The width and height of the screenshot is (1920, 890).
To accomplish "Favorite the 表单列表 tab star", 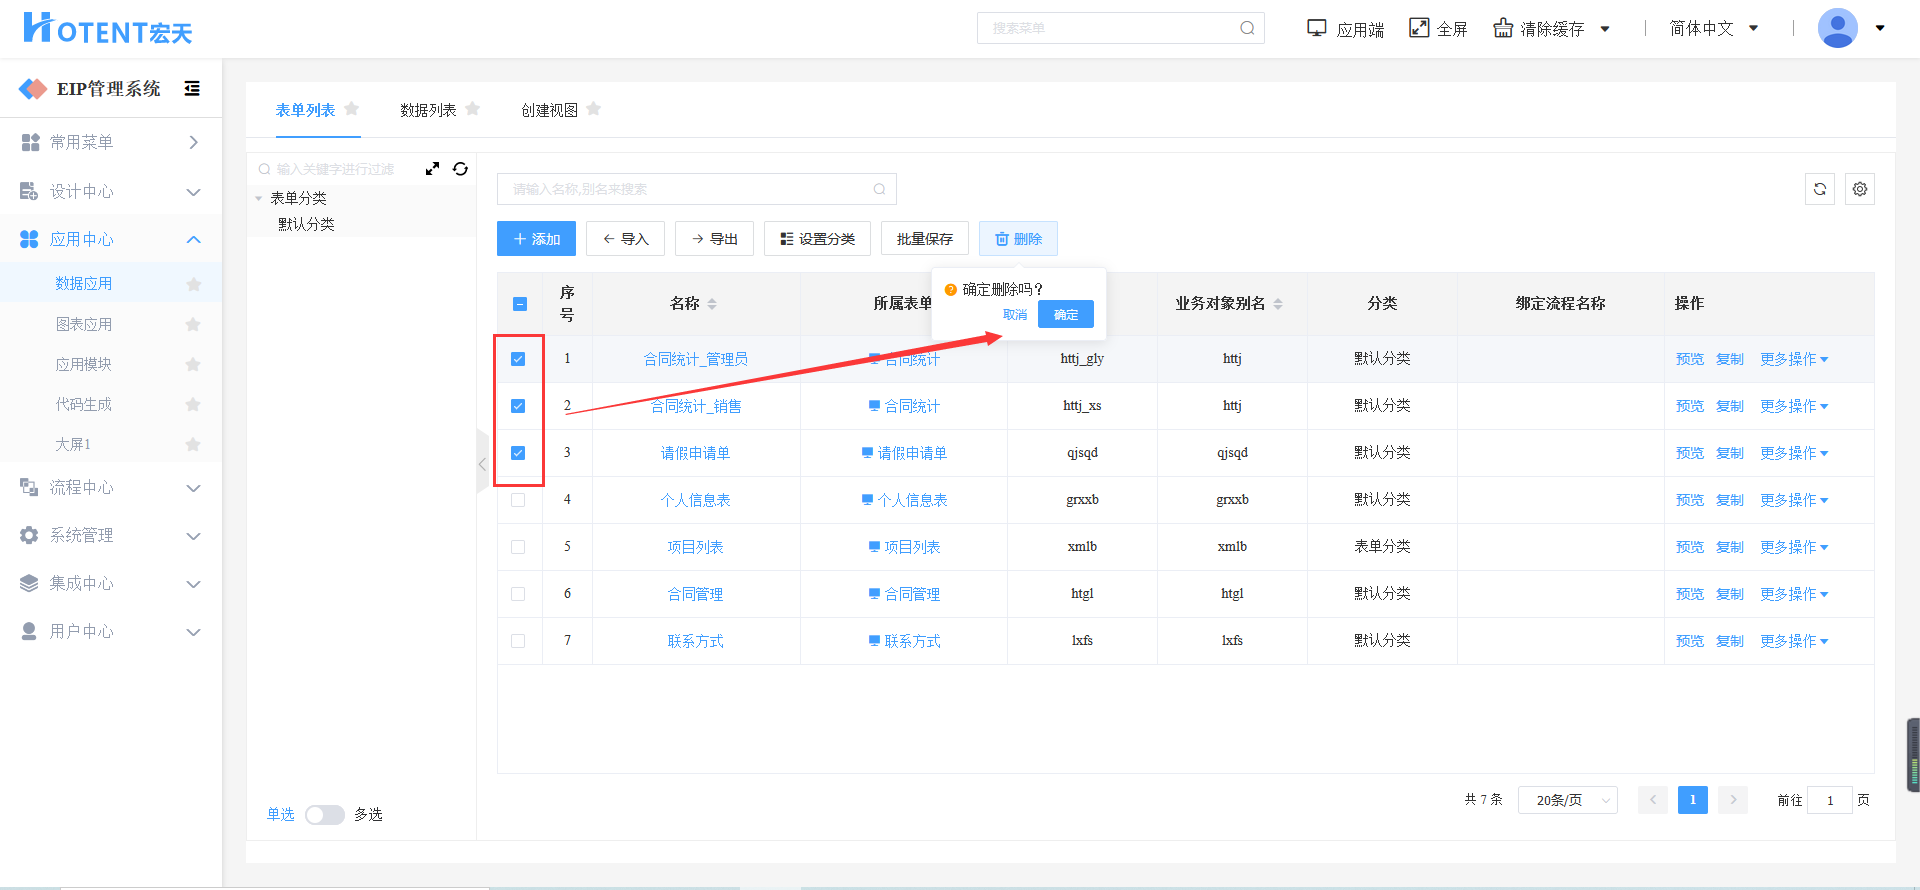I will click(x=351, y=109).
